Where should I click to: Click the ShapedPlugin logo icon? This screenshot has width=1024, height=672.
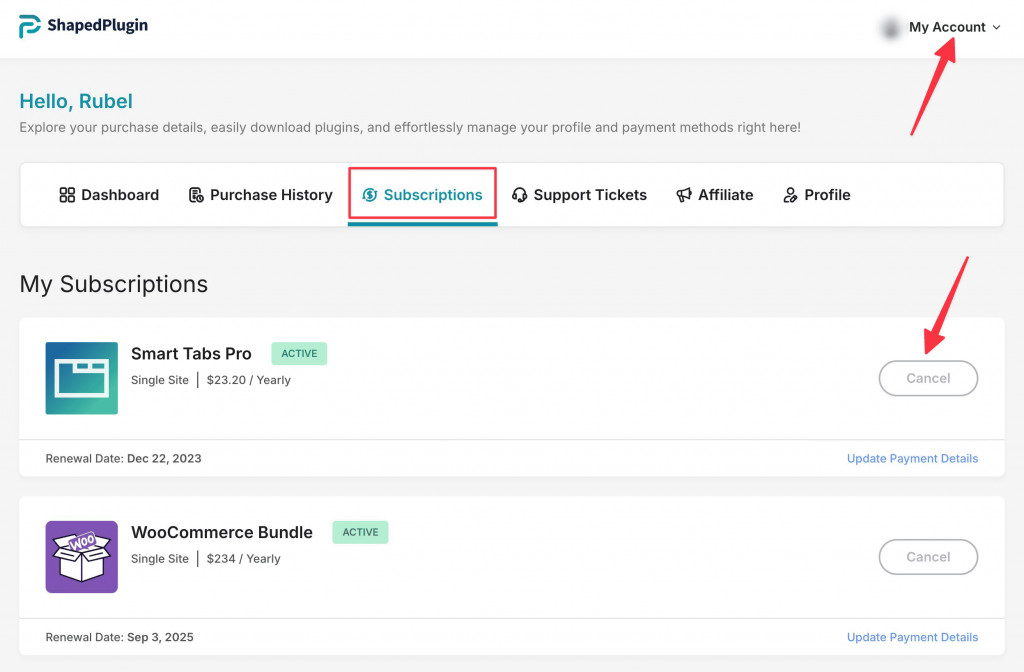30,26
